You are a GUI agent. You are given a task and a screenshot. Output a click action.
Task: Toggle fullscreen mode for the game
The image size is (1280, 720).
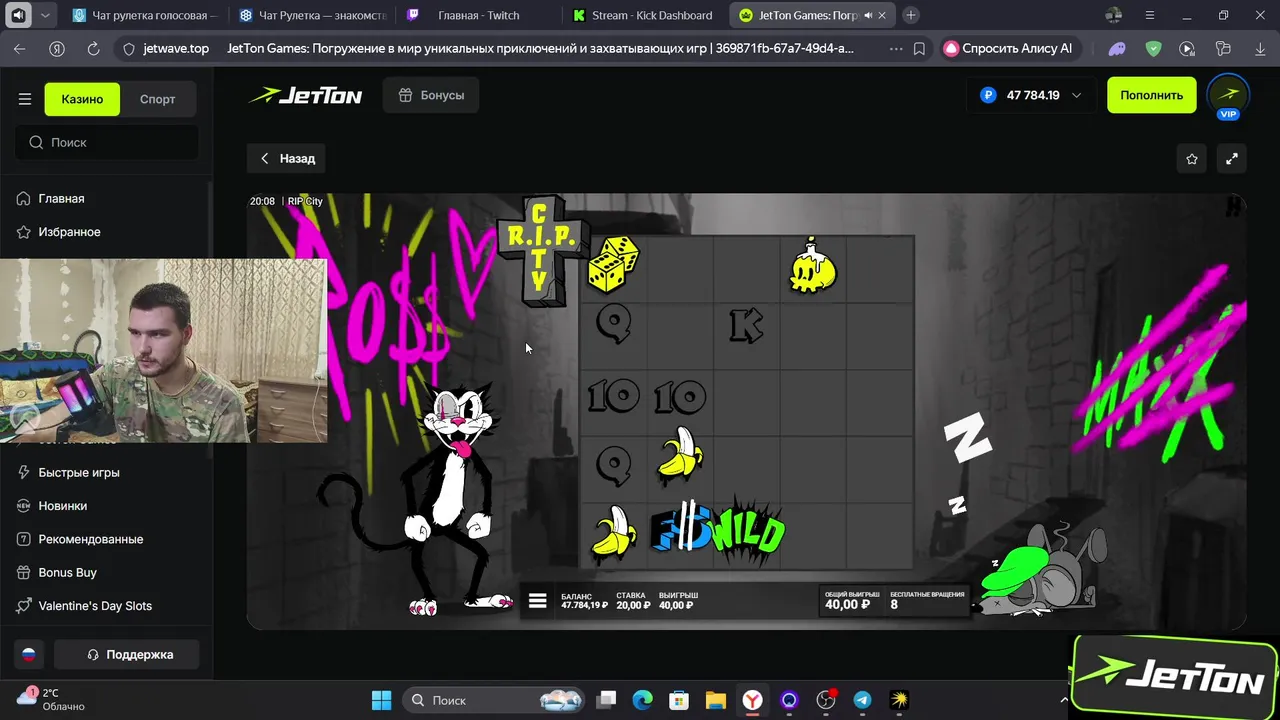pyautogui.click(x=1232, y=159)
